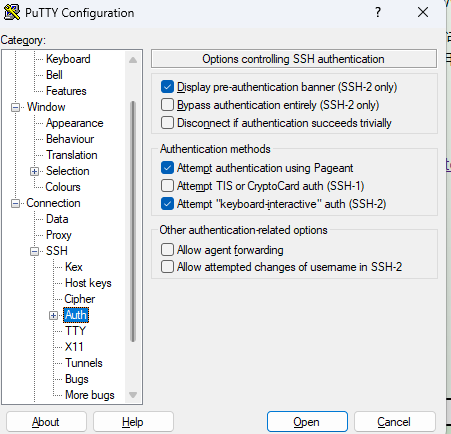The height and width of the screenshot is (434, 451).
Task: Click the Open button
Action: click(x=307, y=422)
